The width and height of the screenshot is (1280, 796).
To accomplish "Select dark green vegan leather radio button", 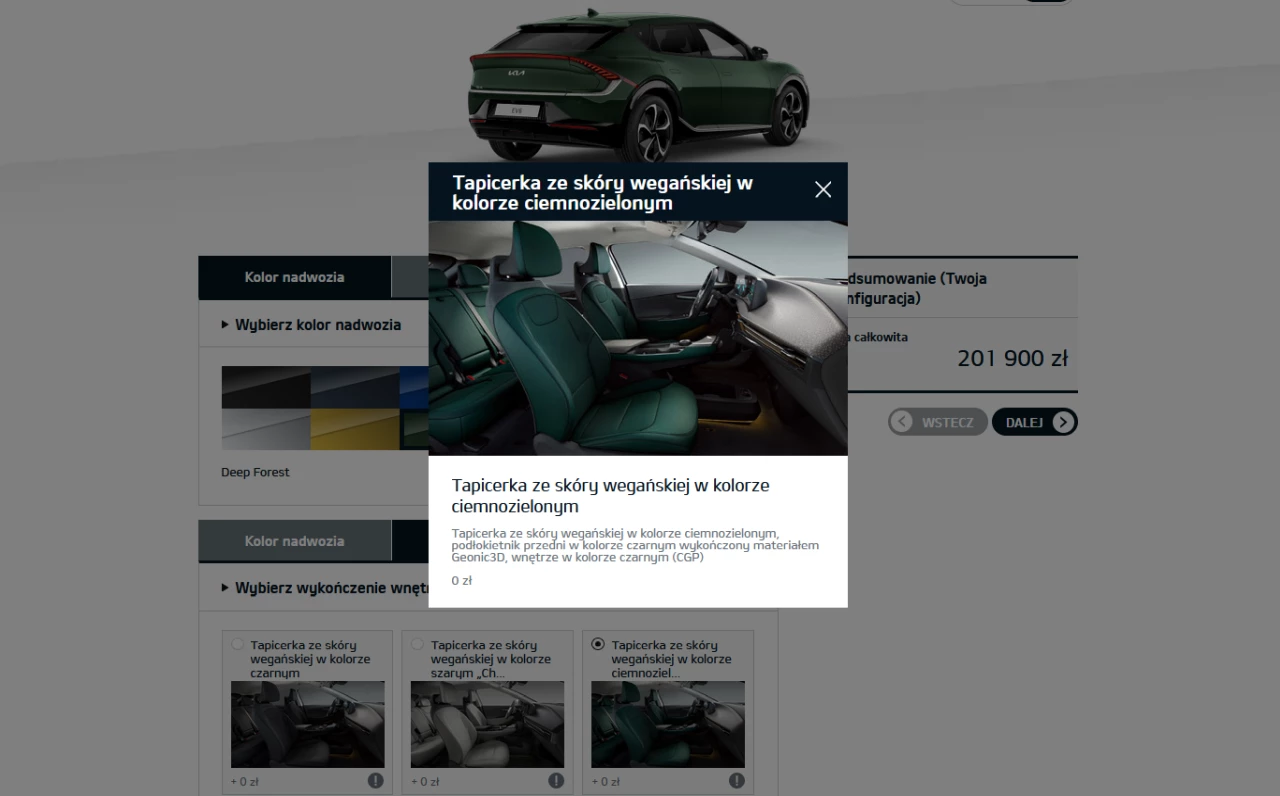I will coord(598,645).
